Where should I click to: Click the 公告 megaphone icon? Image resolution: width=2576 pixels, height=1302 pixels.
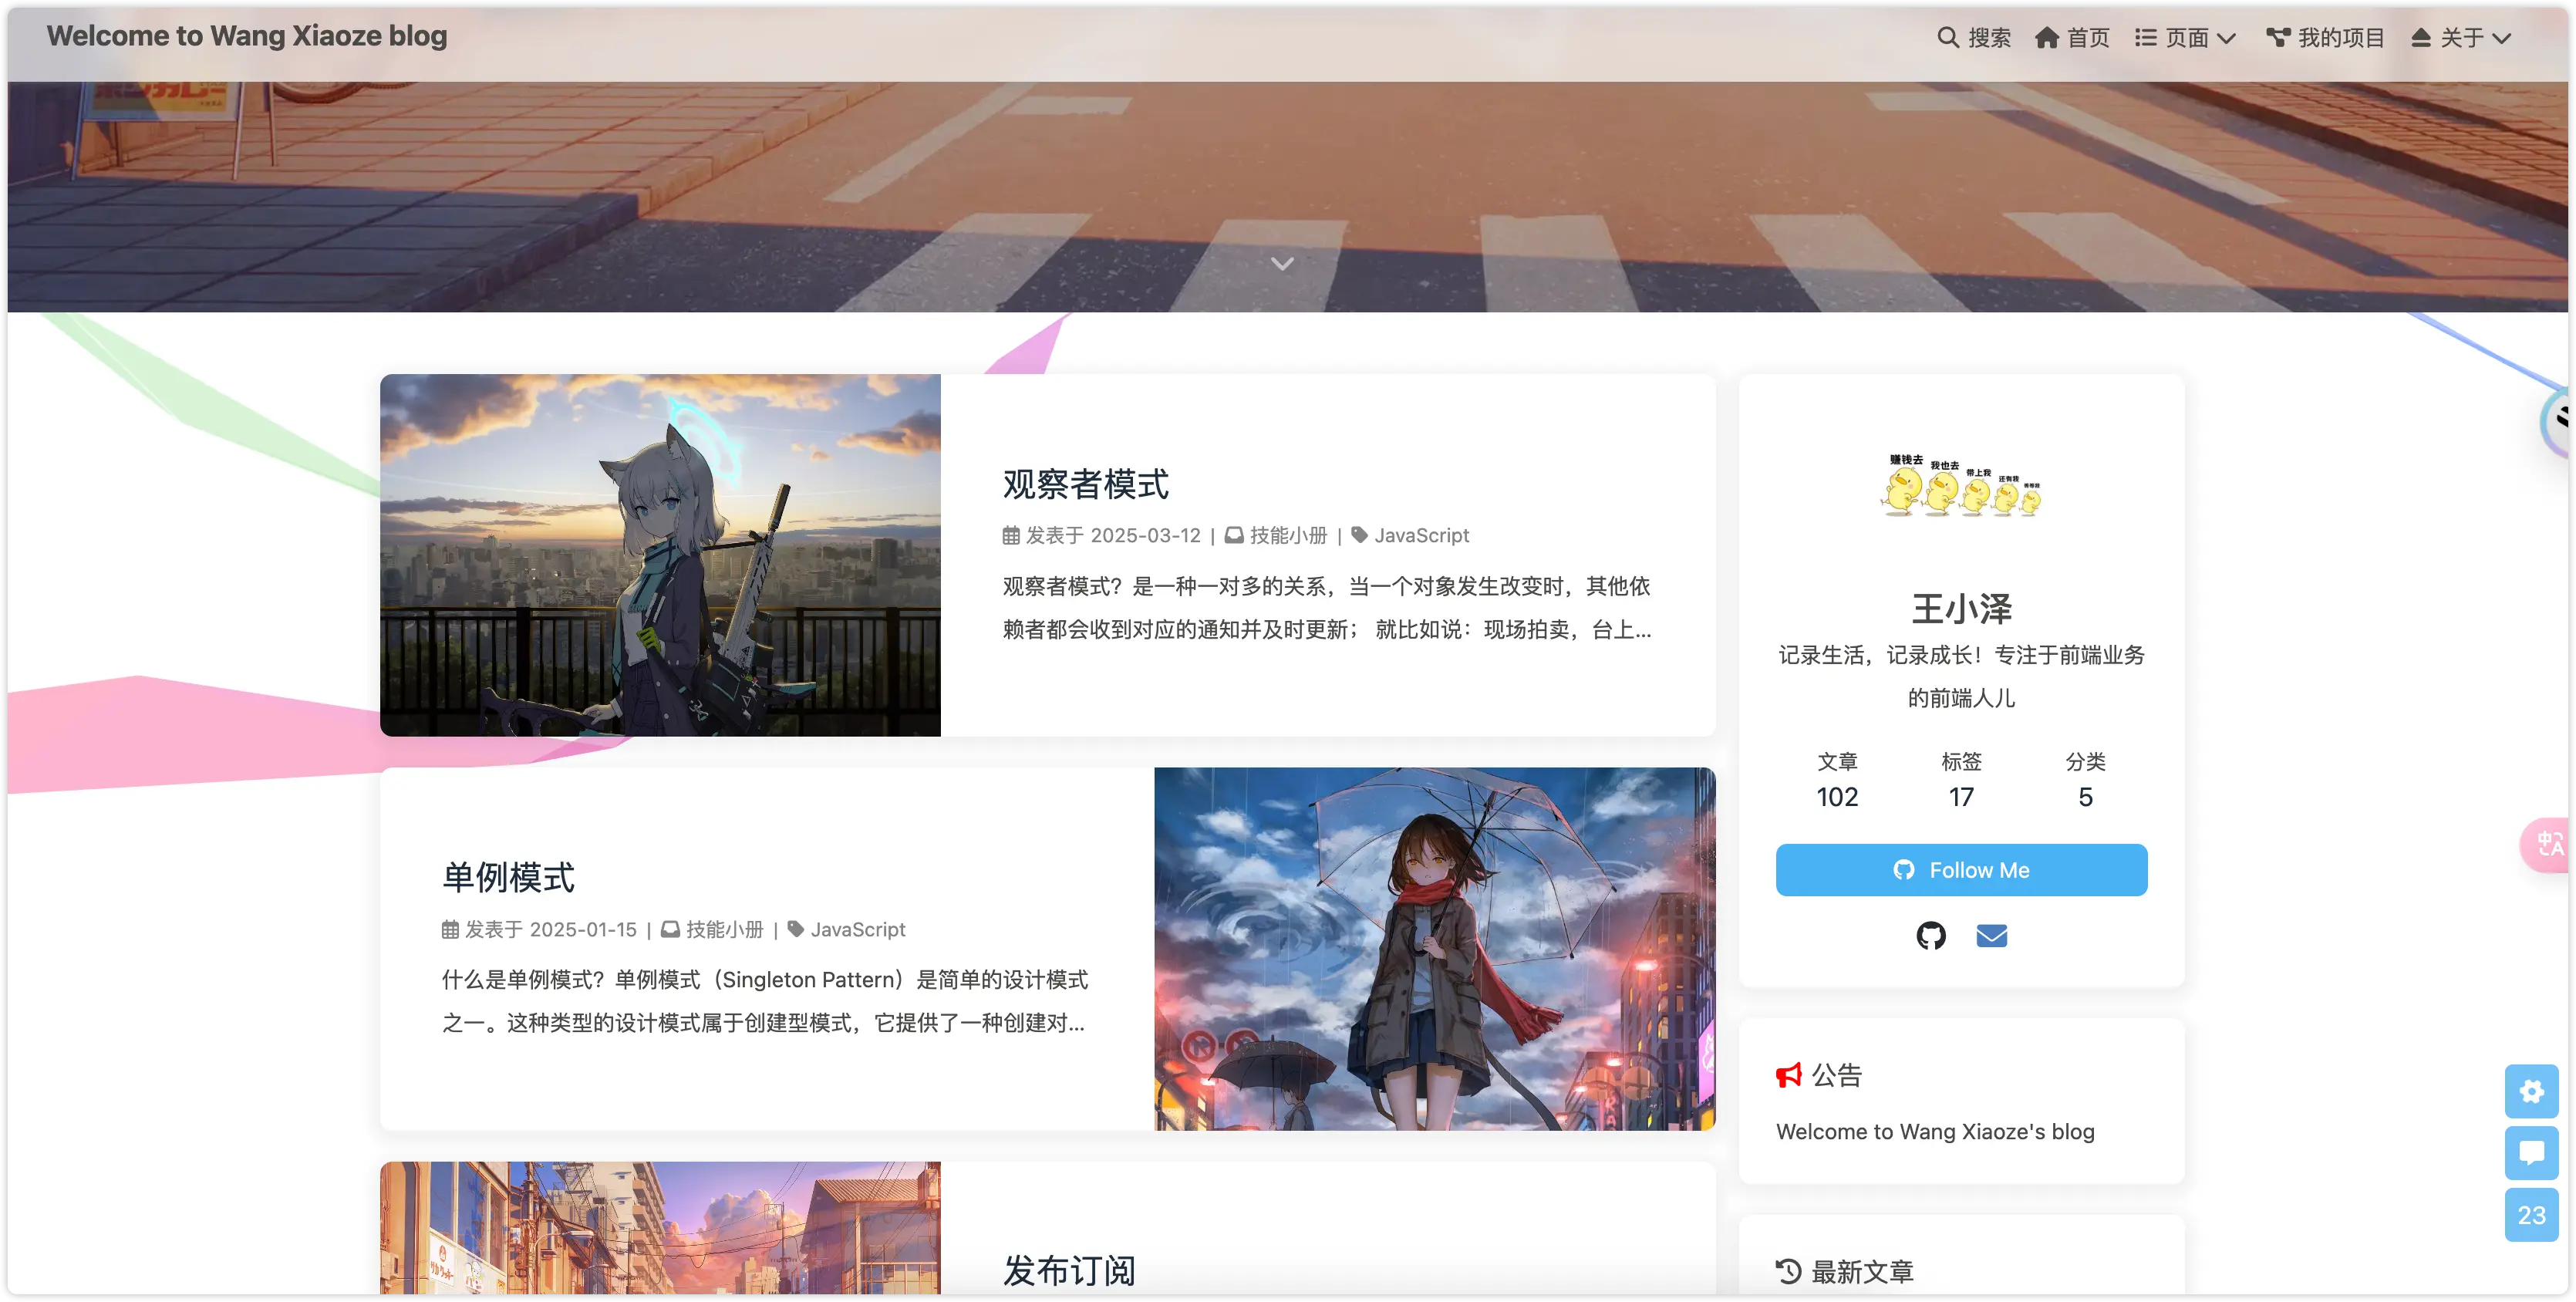pos(1788,1075)
